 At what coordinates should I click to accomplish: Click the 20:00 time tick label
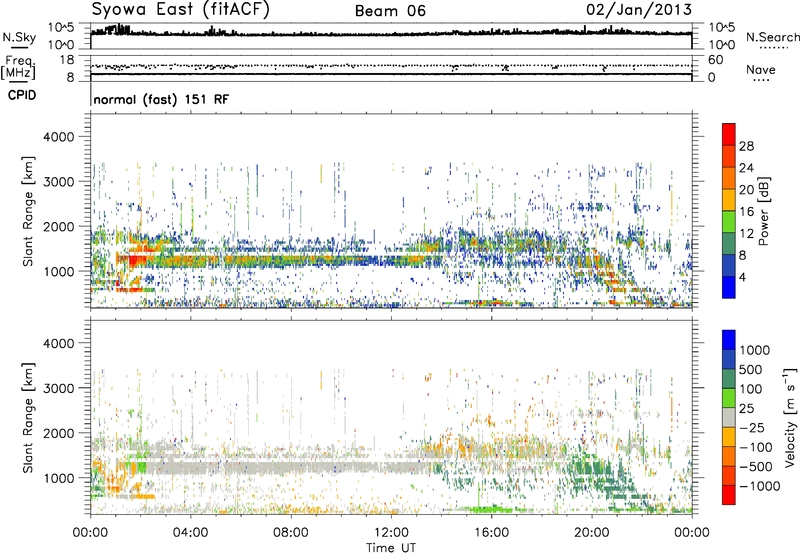point(591,533)
